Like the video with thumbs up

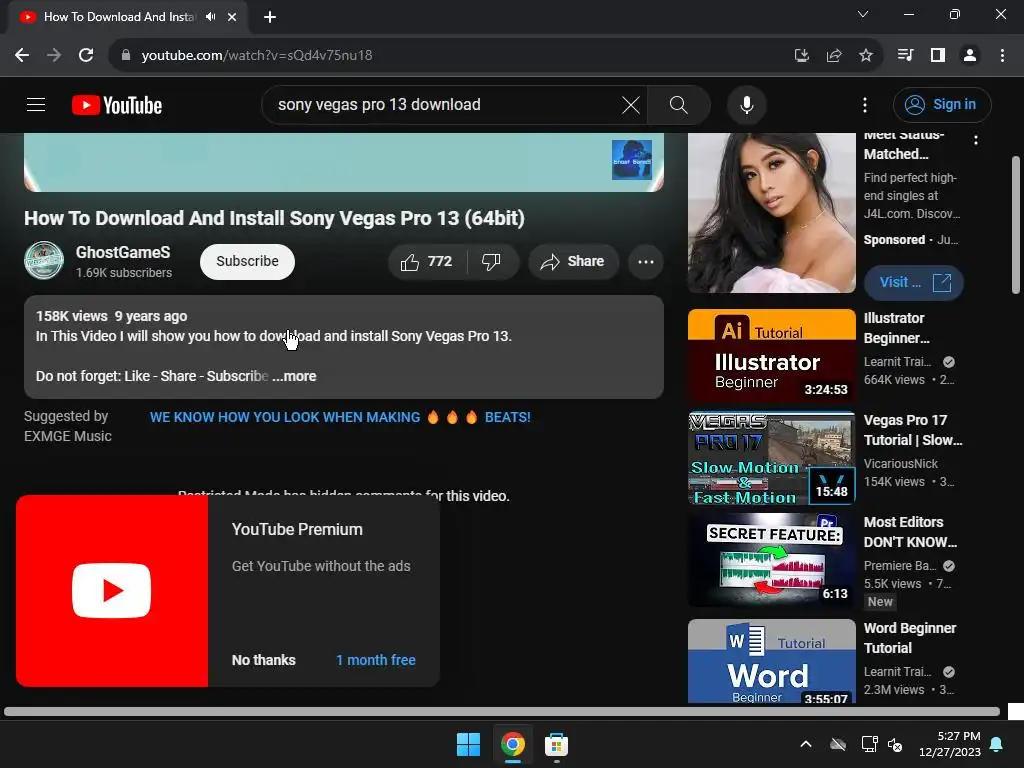click(426, 262)
